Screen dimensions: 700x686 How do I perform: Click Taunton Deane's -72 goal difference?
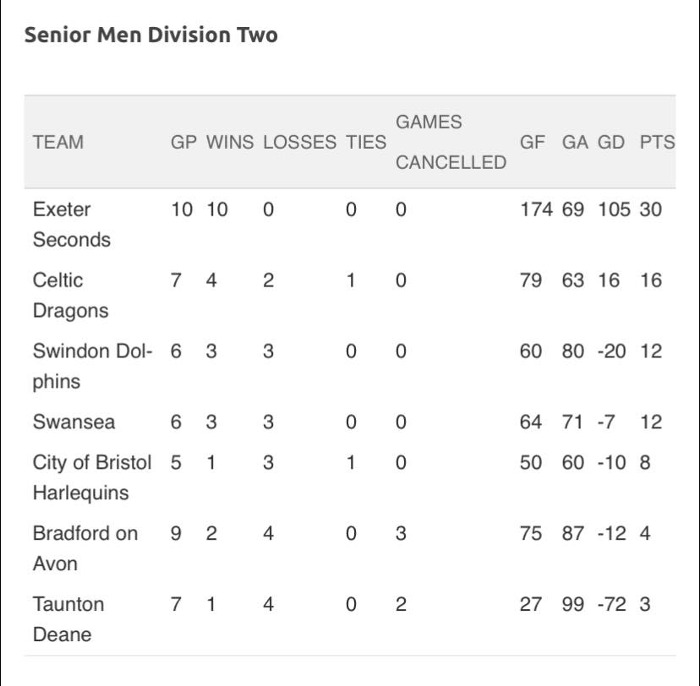(611, 604)
